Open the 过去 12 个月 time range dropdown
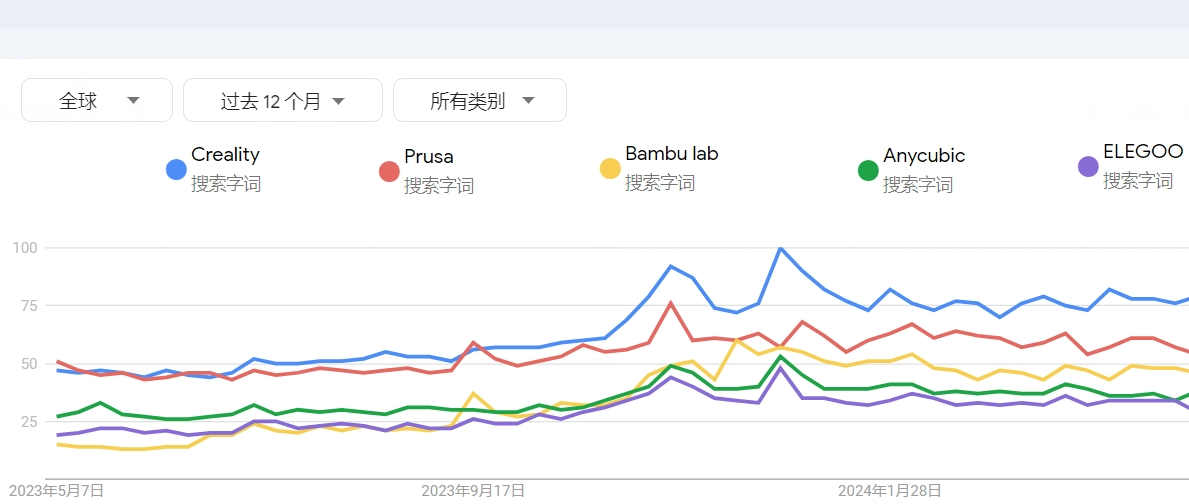Viewport: 1189px width, 504px height. [x=283, y=100]
